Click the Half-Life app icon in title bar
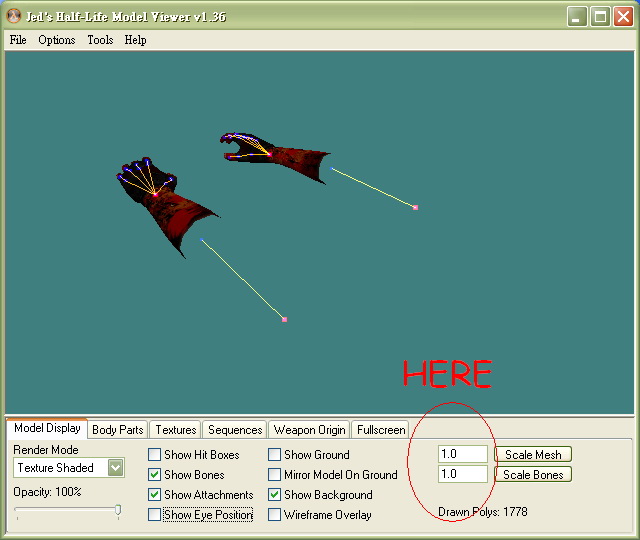 [14, 16]
